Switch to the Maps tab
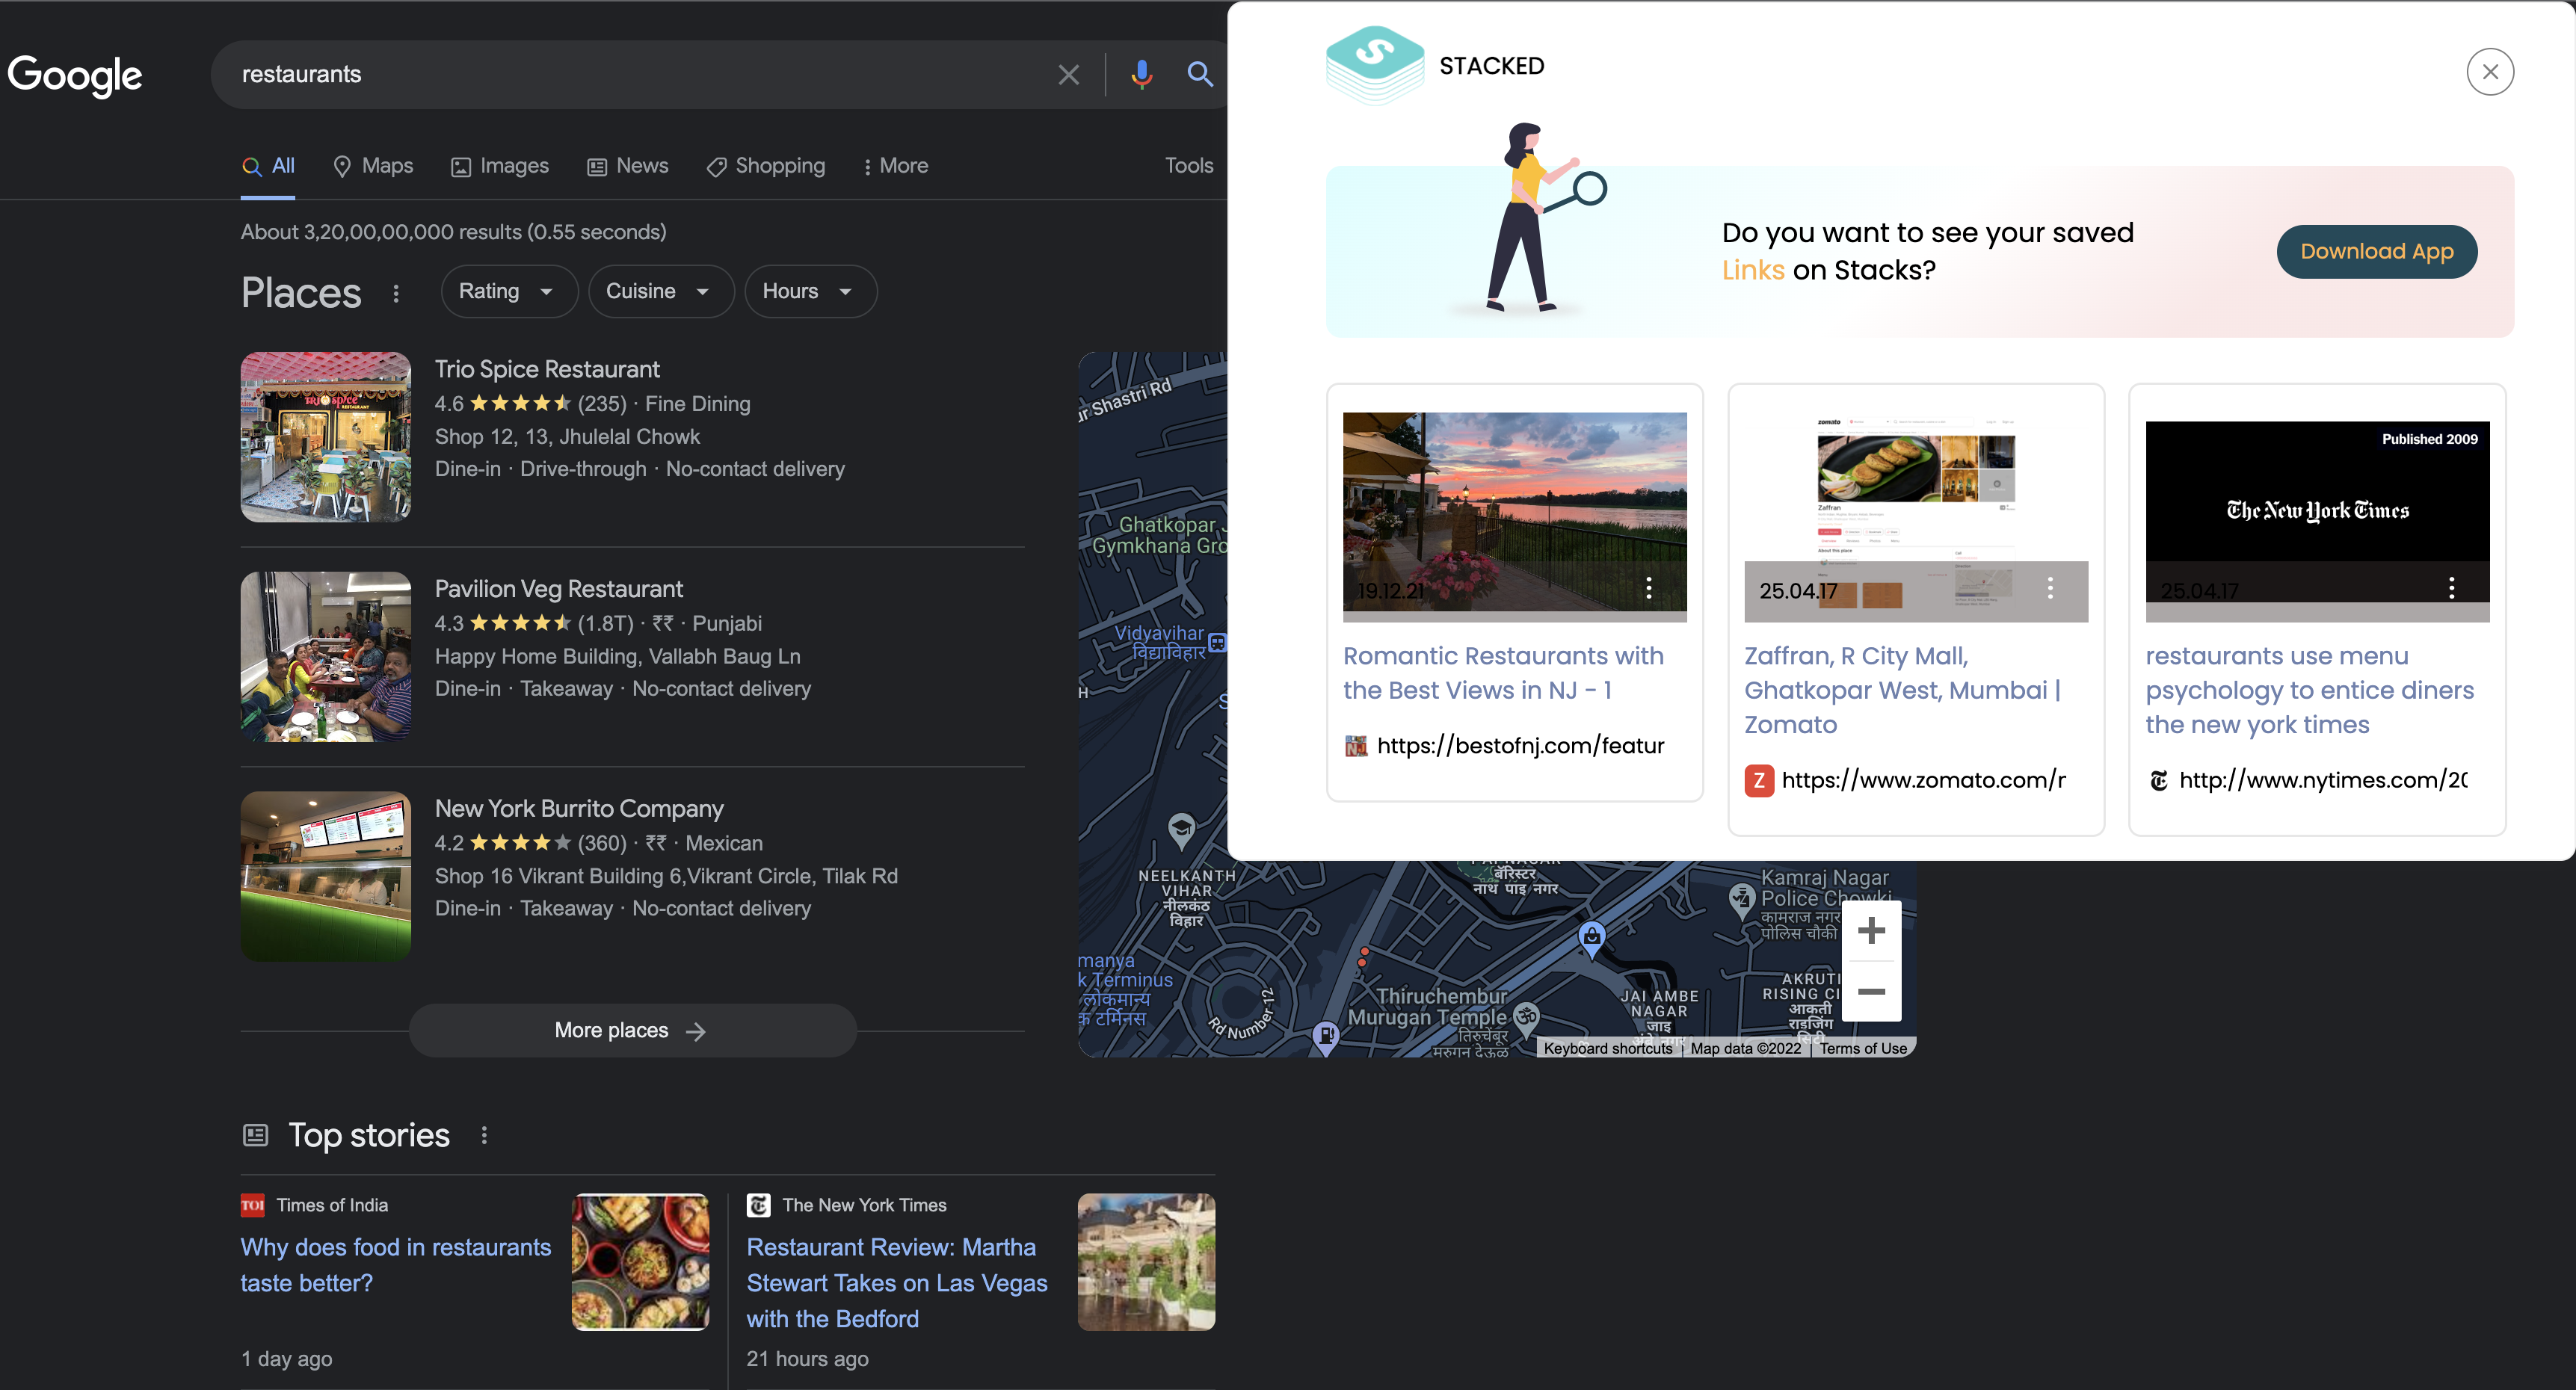The height and width of the screenshot is (1390, 2576). tap(373, 166)
